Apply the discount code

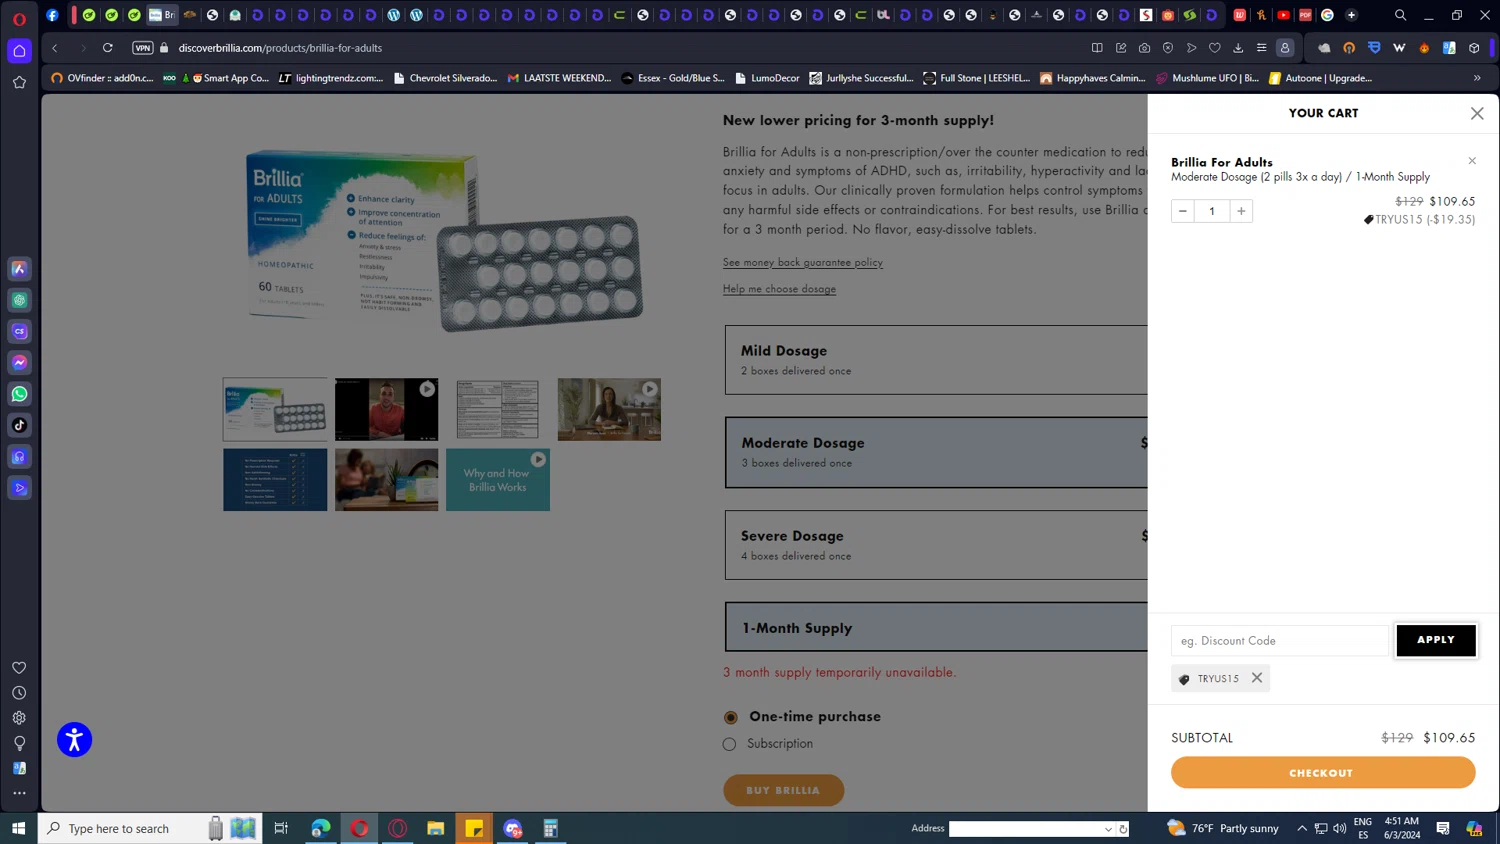(x=1436, y=640)
